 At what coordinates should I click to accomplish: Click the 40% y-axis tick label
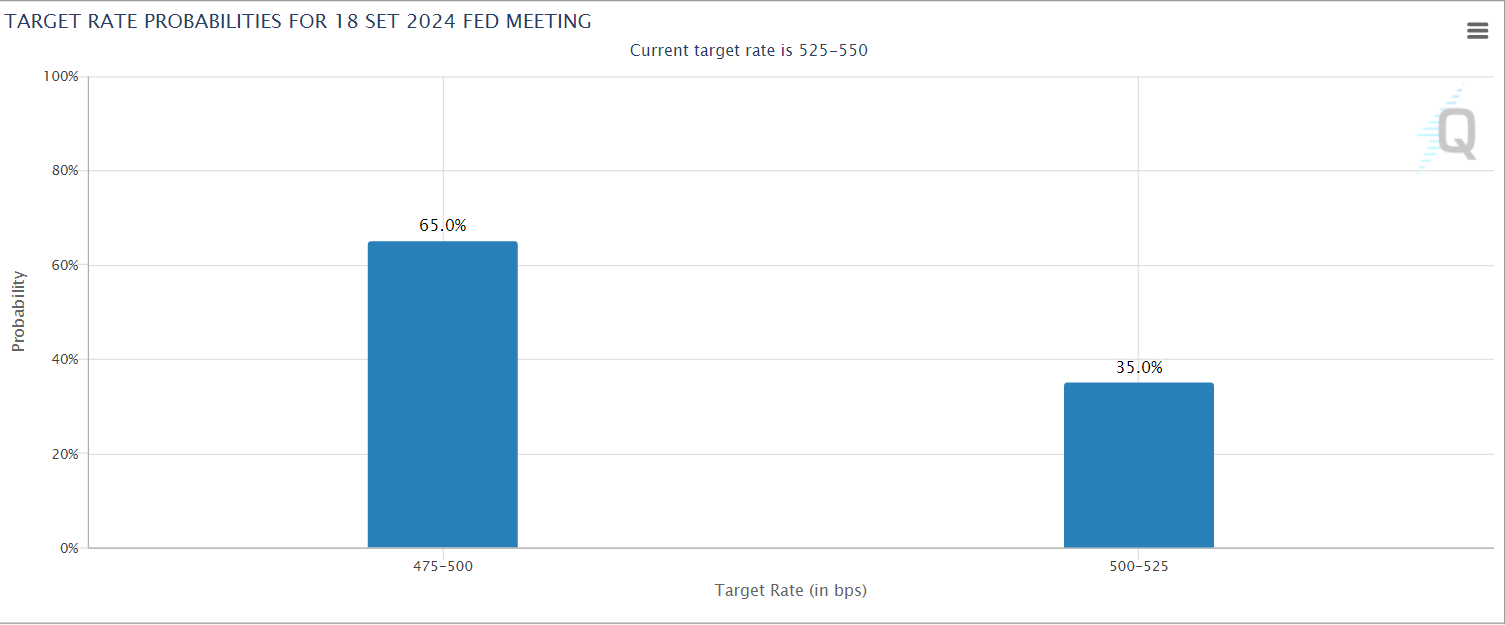click(x=65, y=360)
